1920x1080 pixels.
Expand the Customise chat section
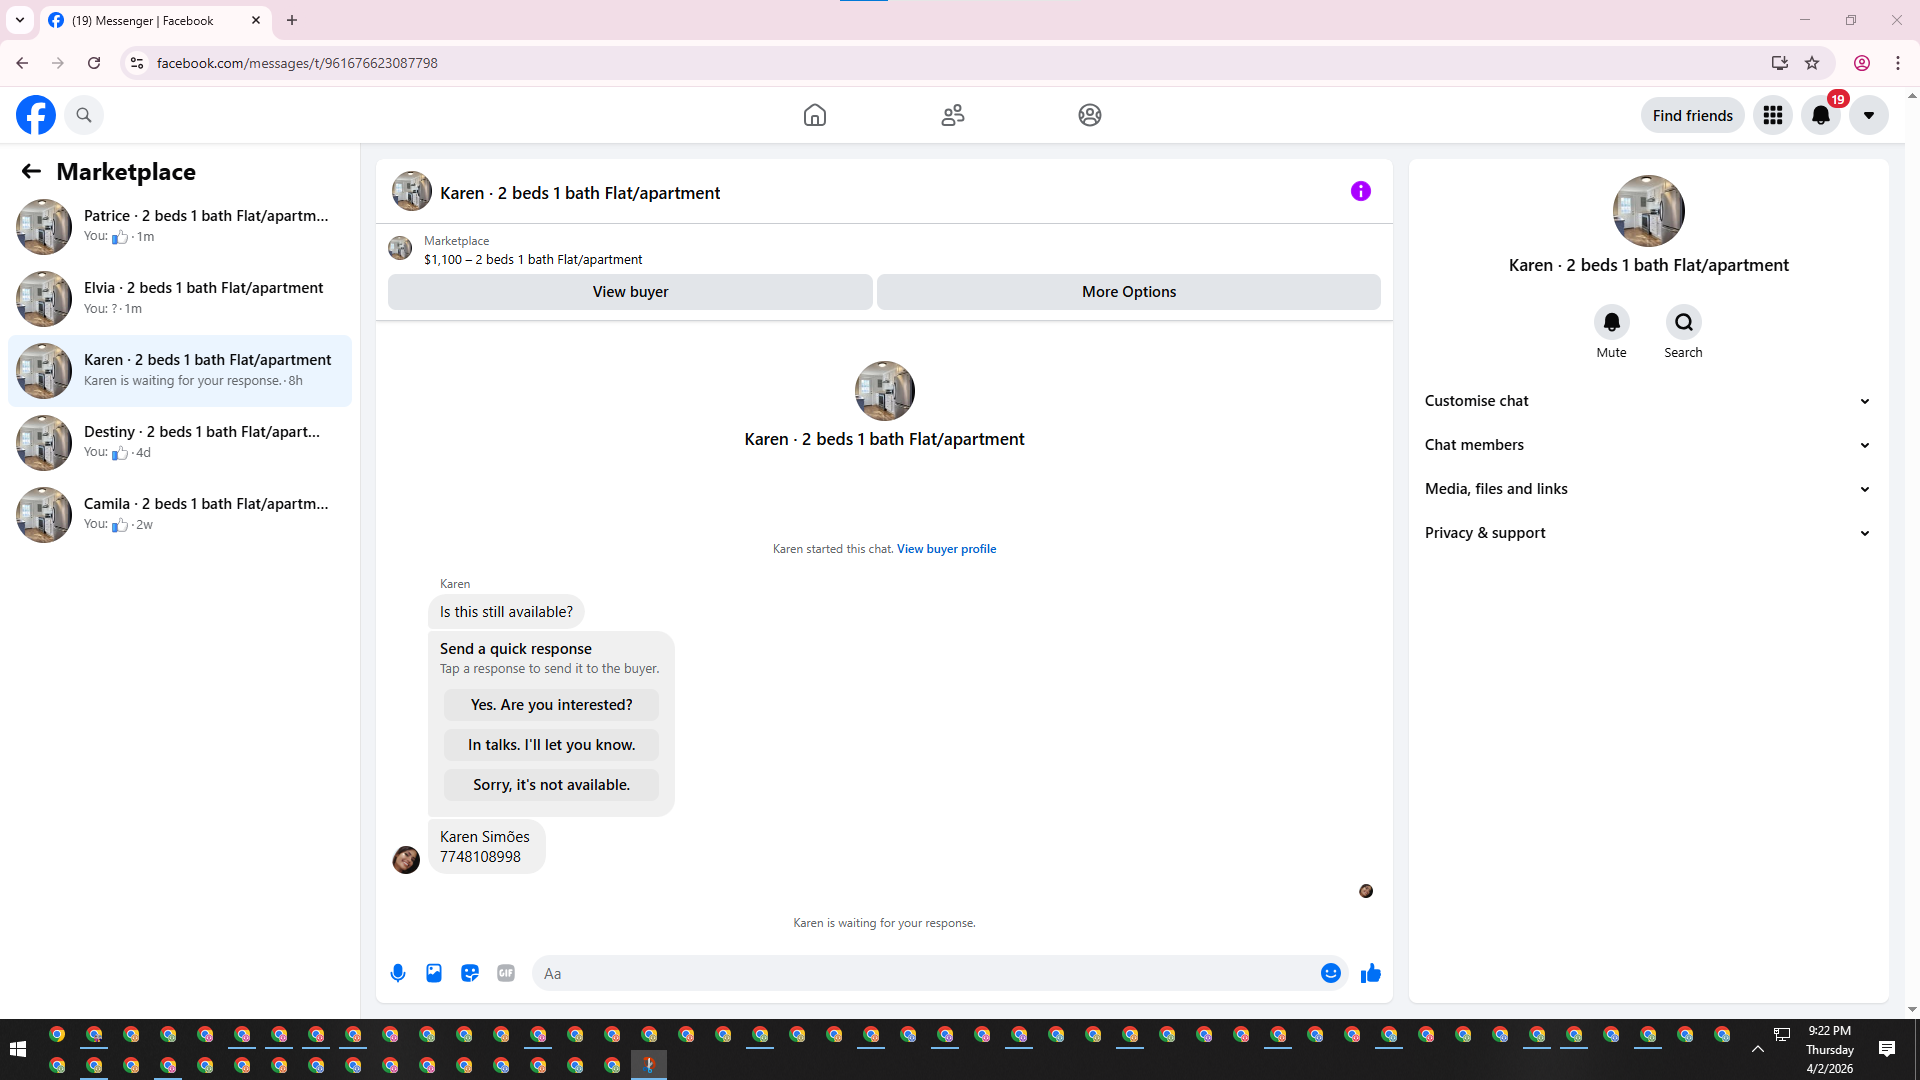(x=1649, y=401)
